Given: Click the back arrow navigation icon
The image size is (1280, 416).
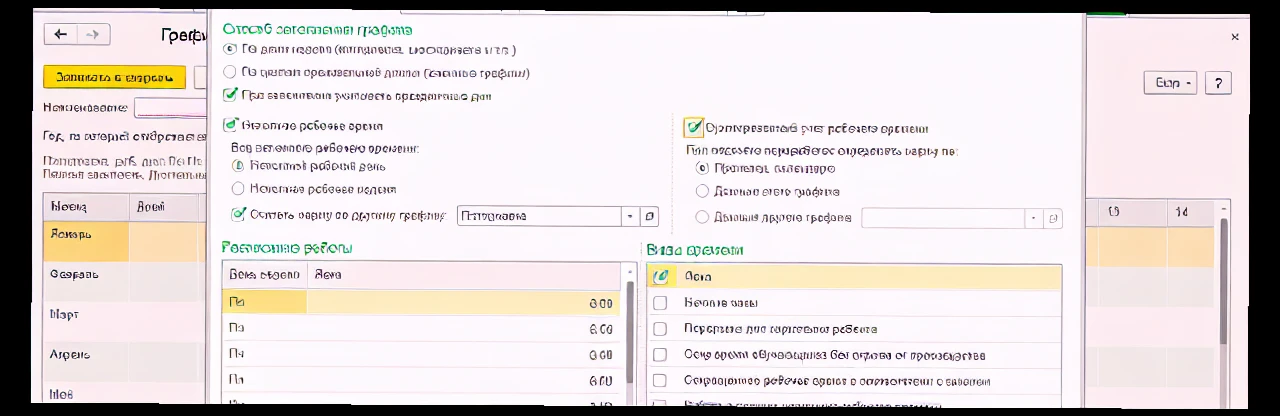Looking at the screenshot, I should pos(61,34).
